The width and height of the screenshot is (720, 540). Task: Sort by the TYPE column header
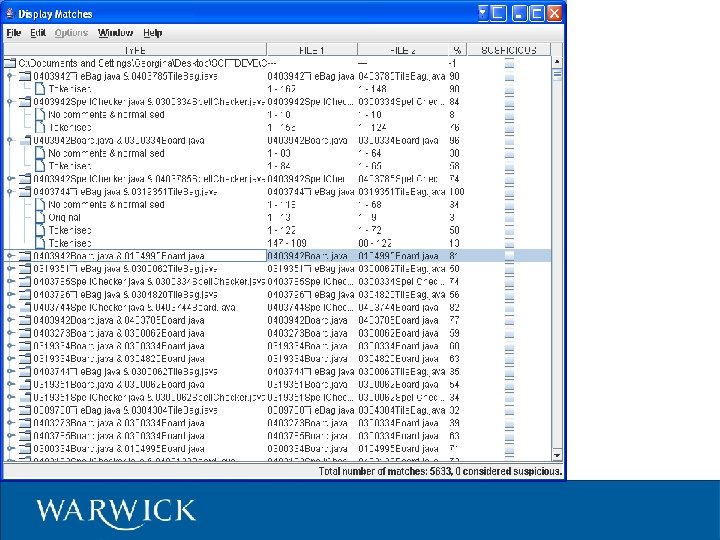(135, 50)
